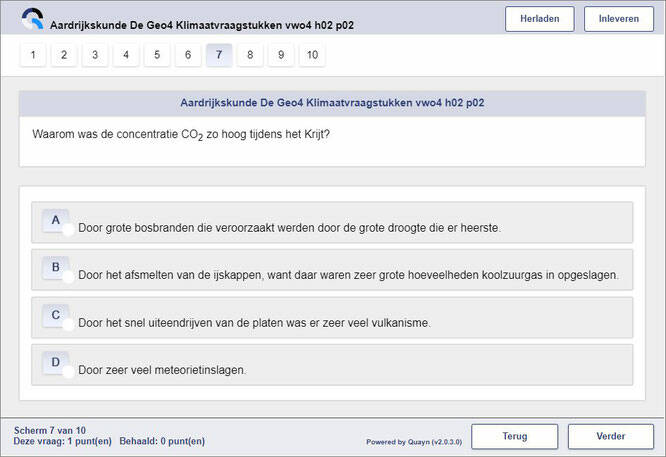Select answer B radio button

click(68, 277)
